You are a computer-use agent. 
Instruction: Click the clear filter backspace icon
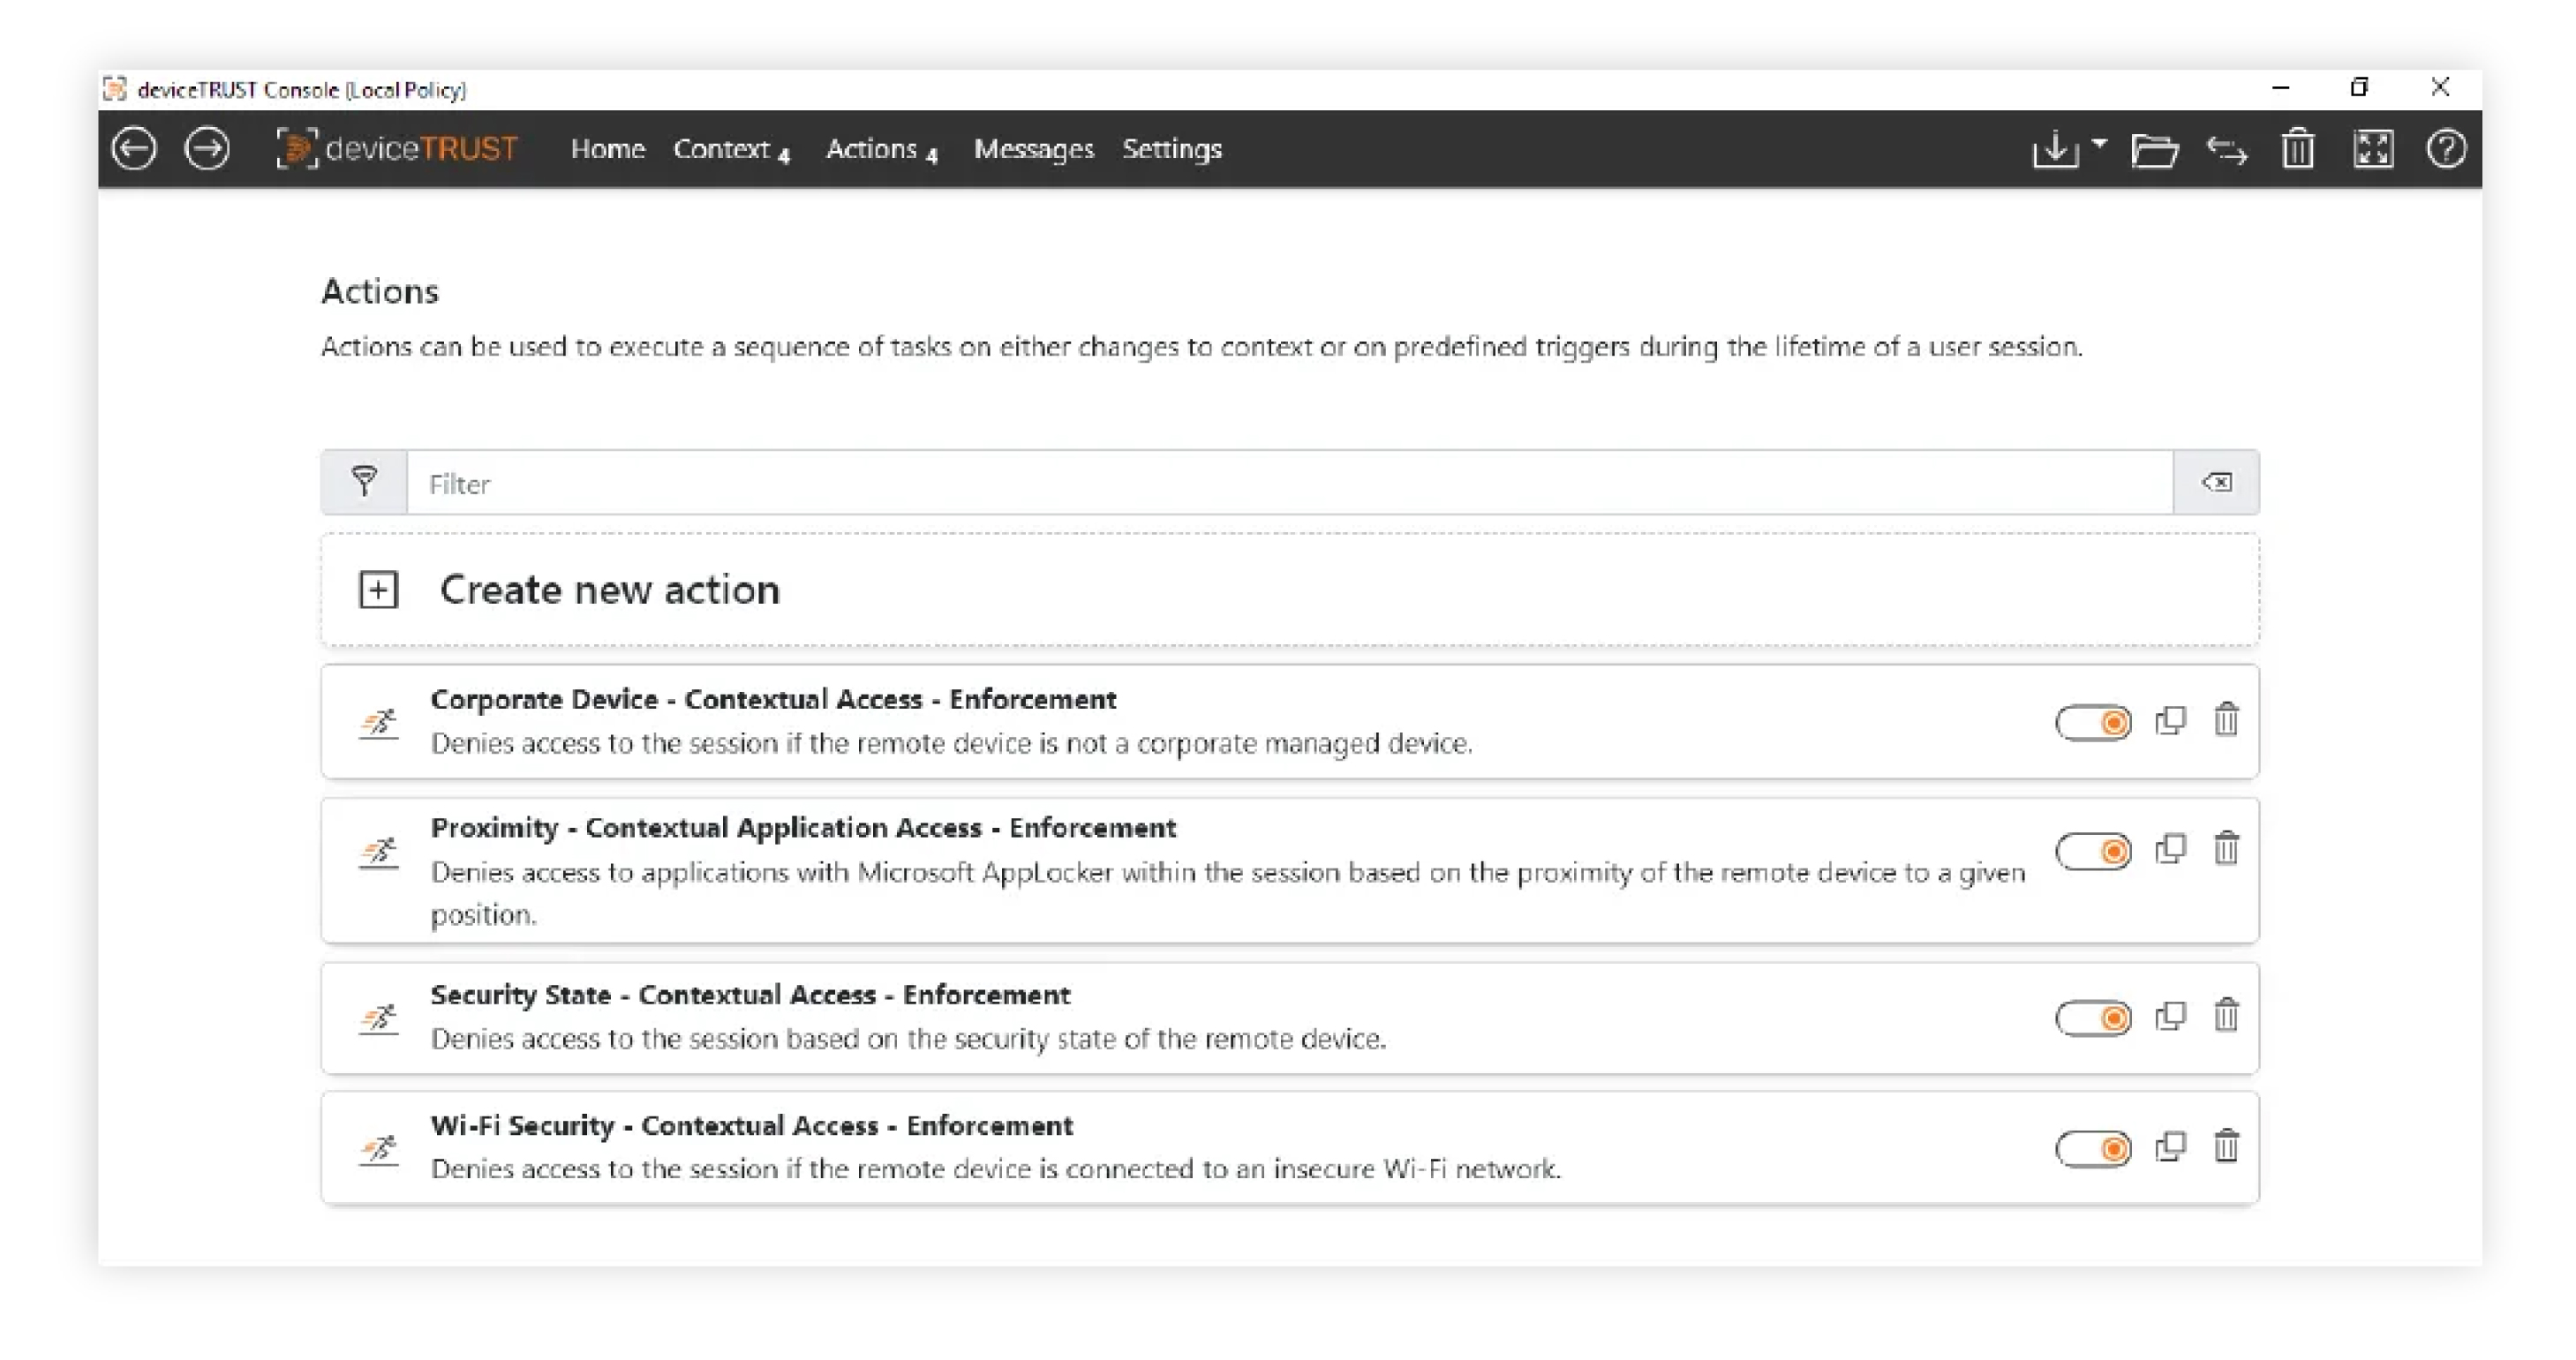click(2216, 483)
